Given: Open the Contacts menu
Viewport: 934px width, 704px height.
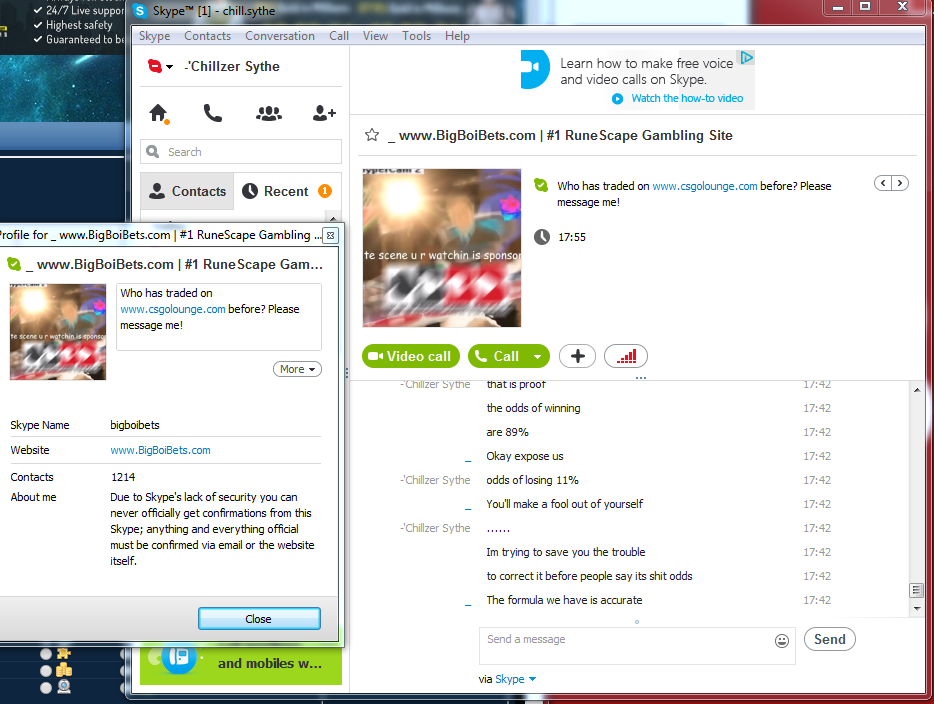Looking at the screenshot, I should pos(207,36).
